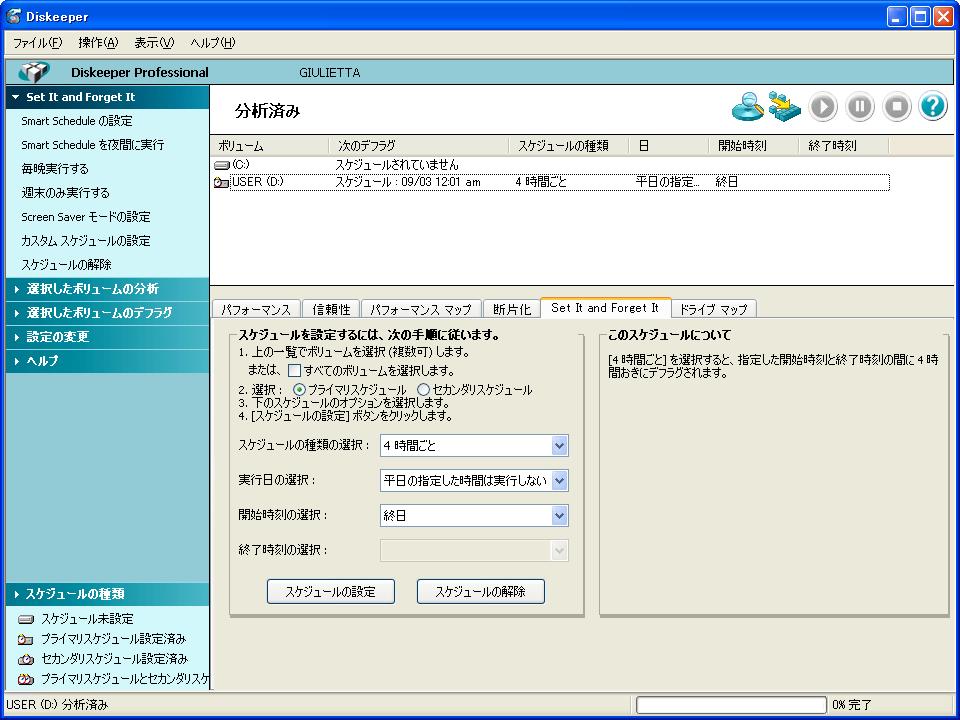Click the スケジュールの解除 button

(481, 591)
